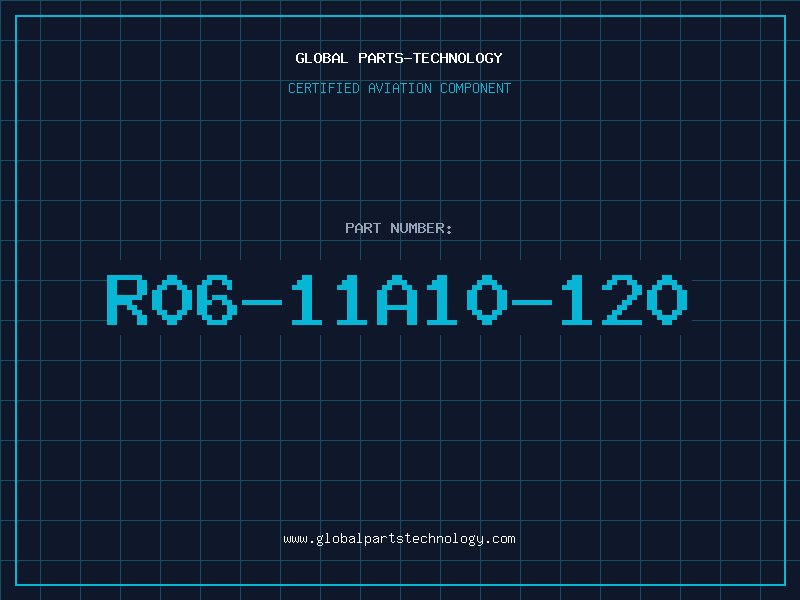Screen dimensions: 800x600
Task: Open the www.globalpartstechnology.com link
Action: pyautogui.click(x=399, y=539)
